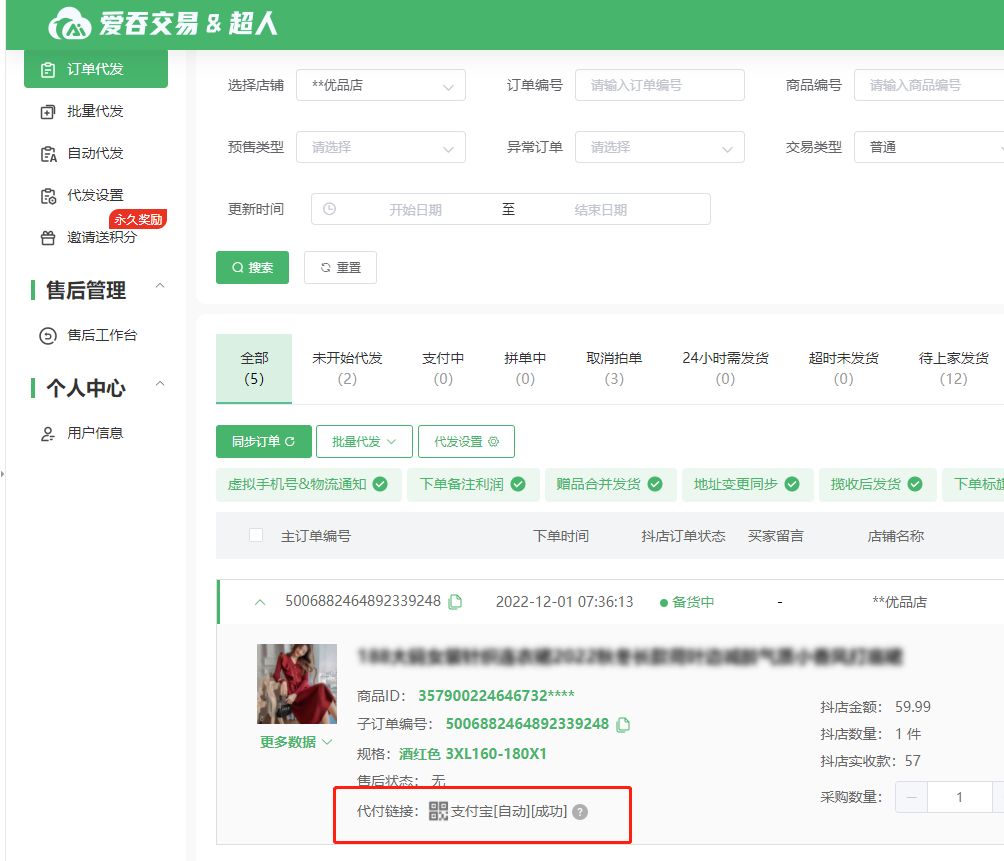Click the 同步订单 button
Image resolution: width=1004 pixels, height=861 pixels.
click(264, 442)
